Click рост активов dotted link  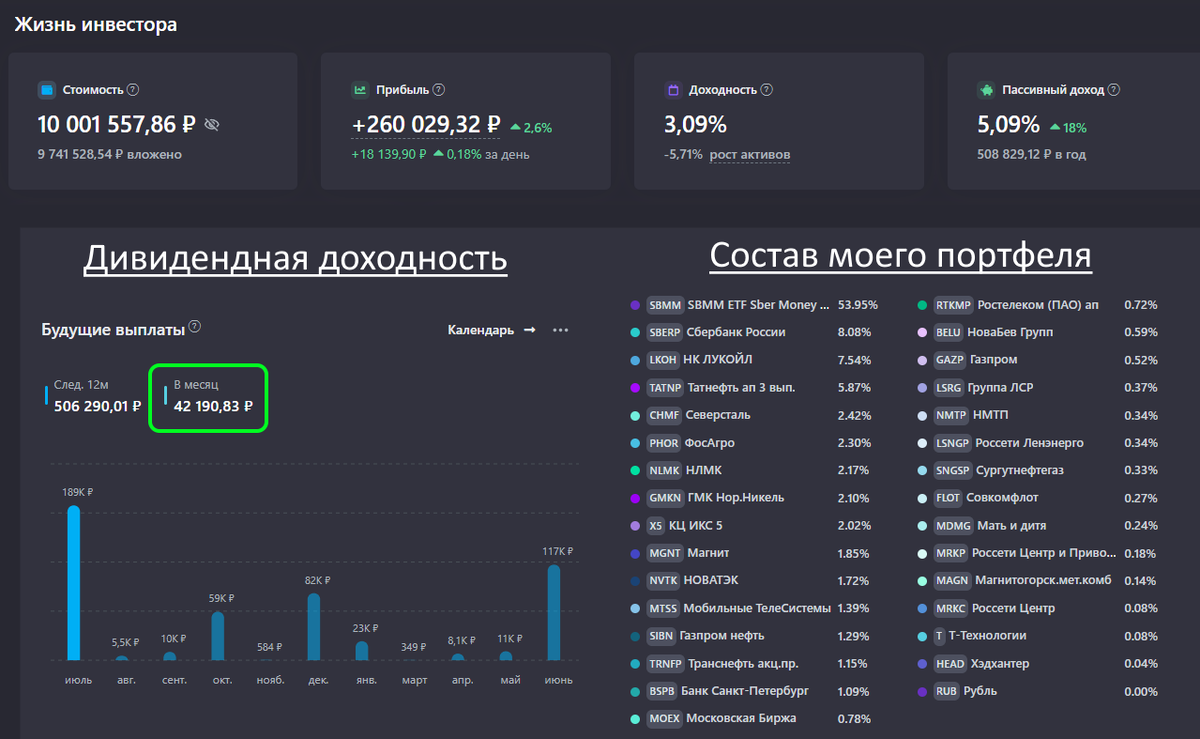[750, 155]
